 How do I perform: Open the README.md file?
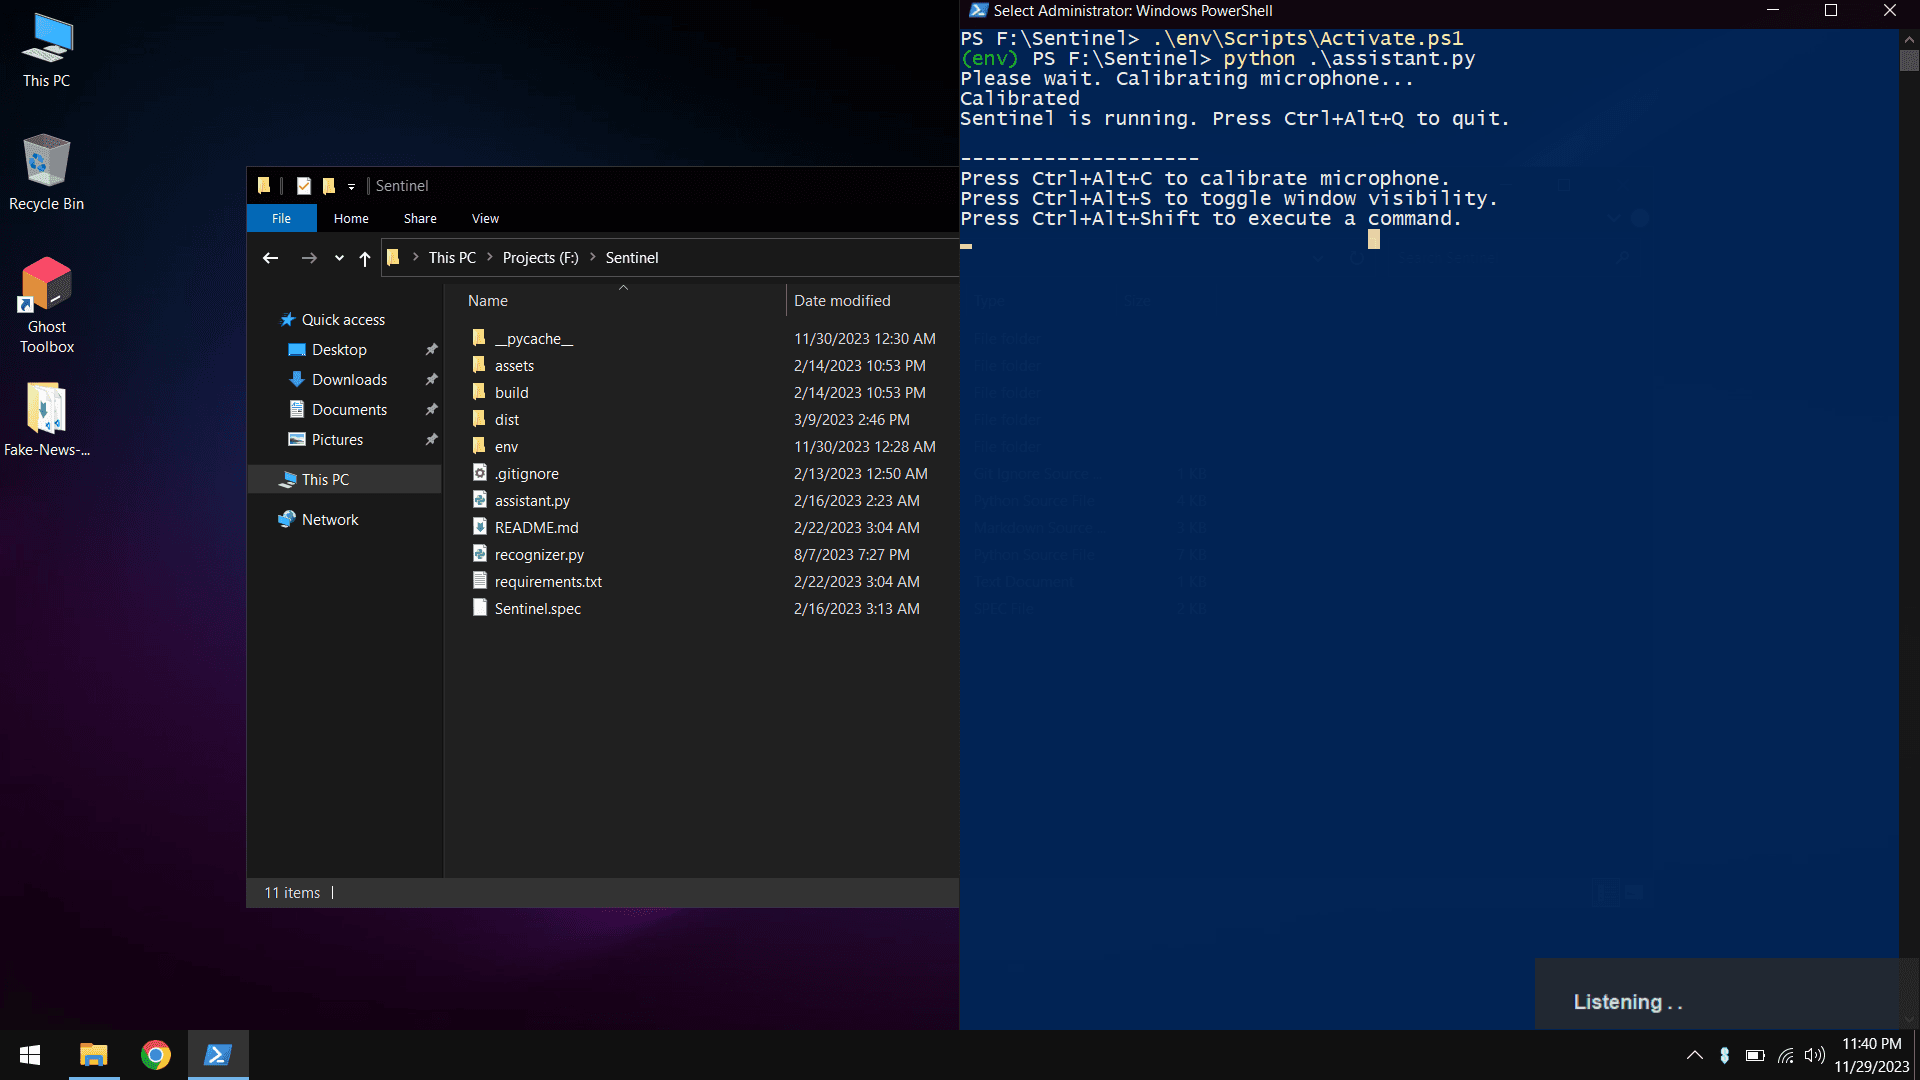pyautogui.click(x=537, y=526)
